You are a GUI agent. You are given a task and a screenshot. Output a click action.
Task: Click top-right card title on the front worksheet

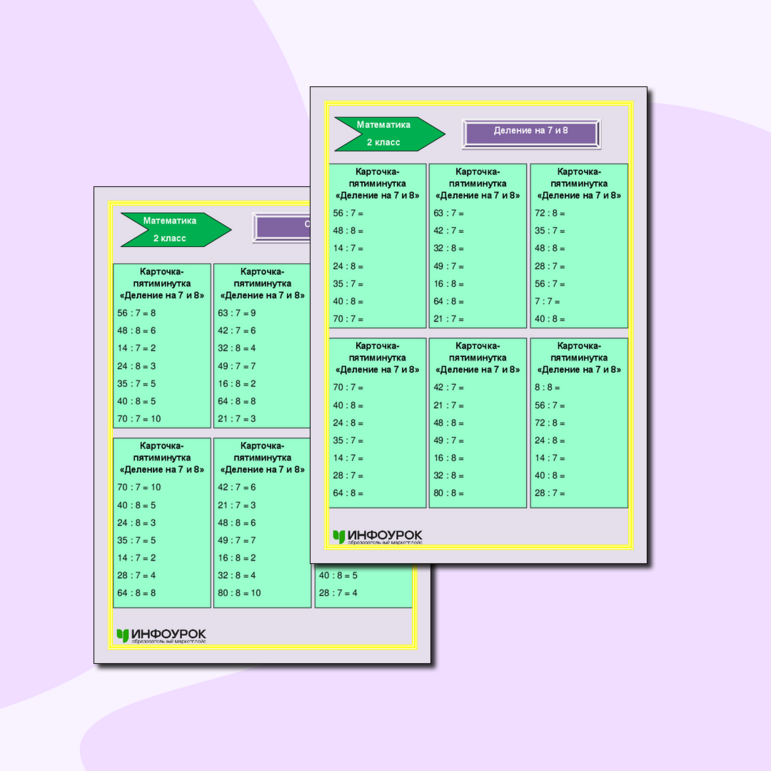(578, 184)
